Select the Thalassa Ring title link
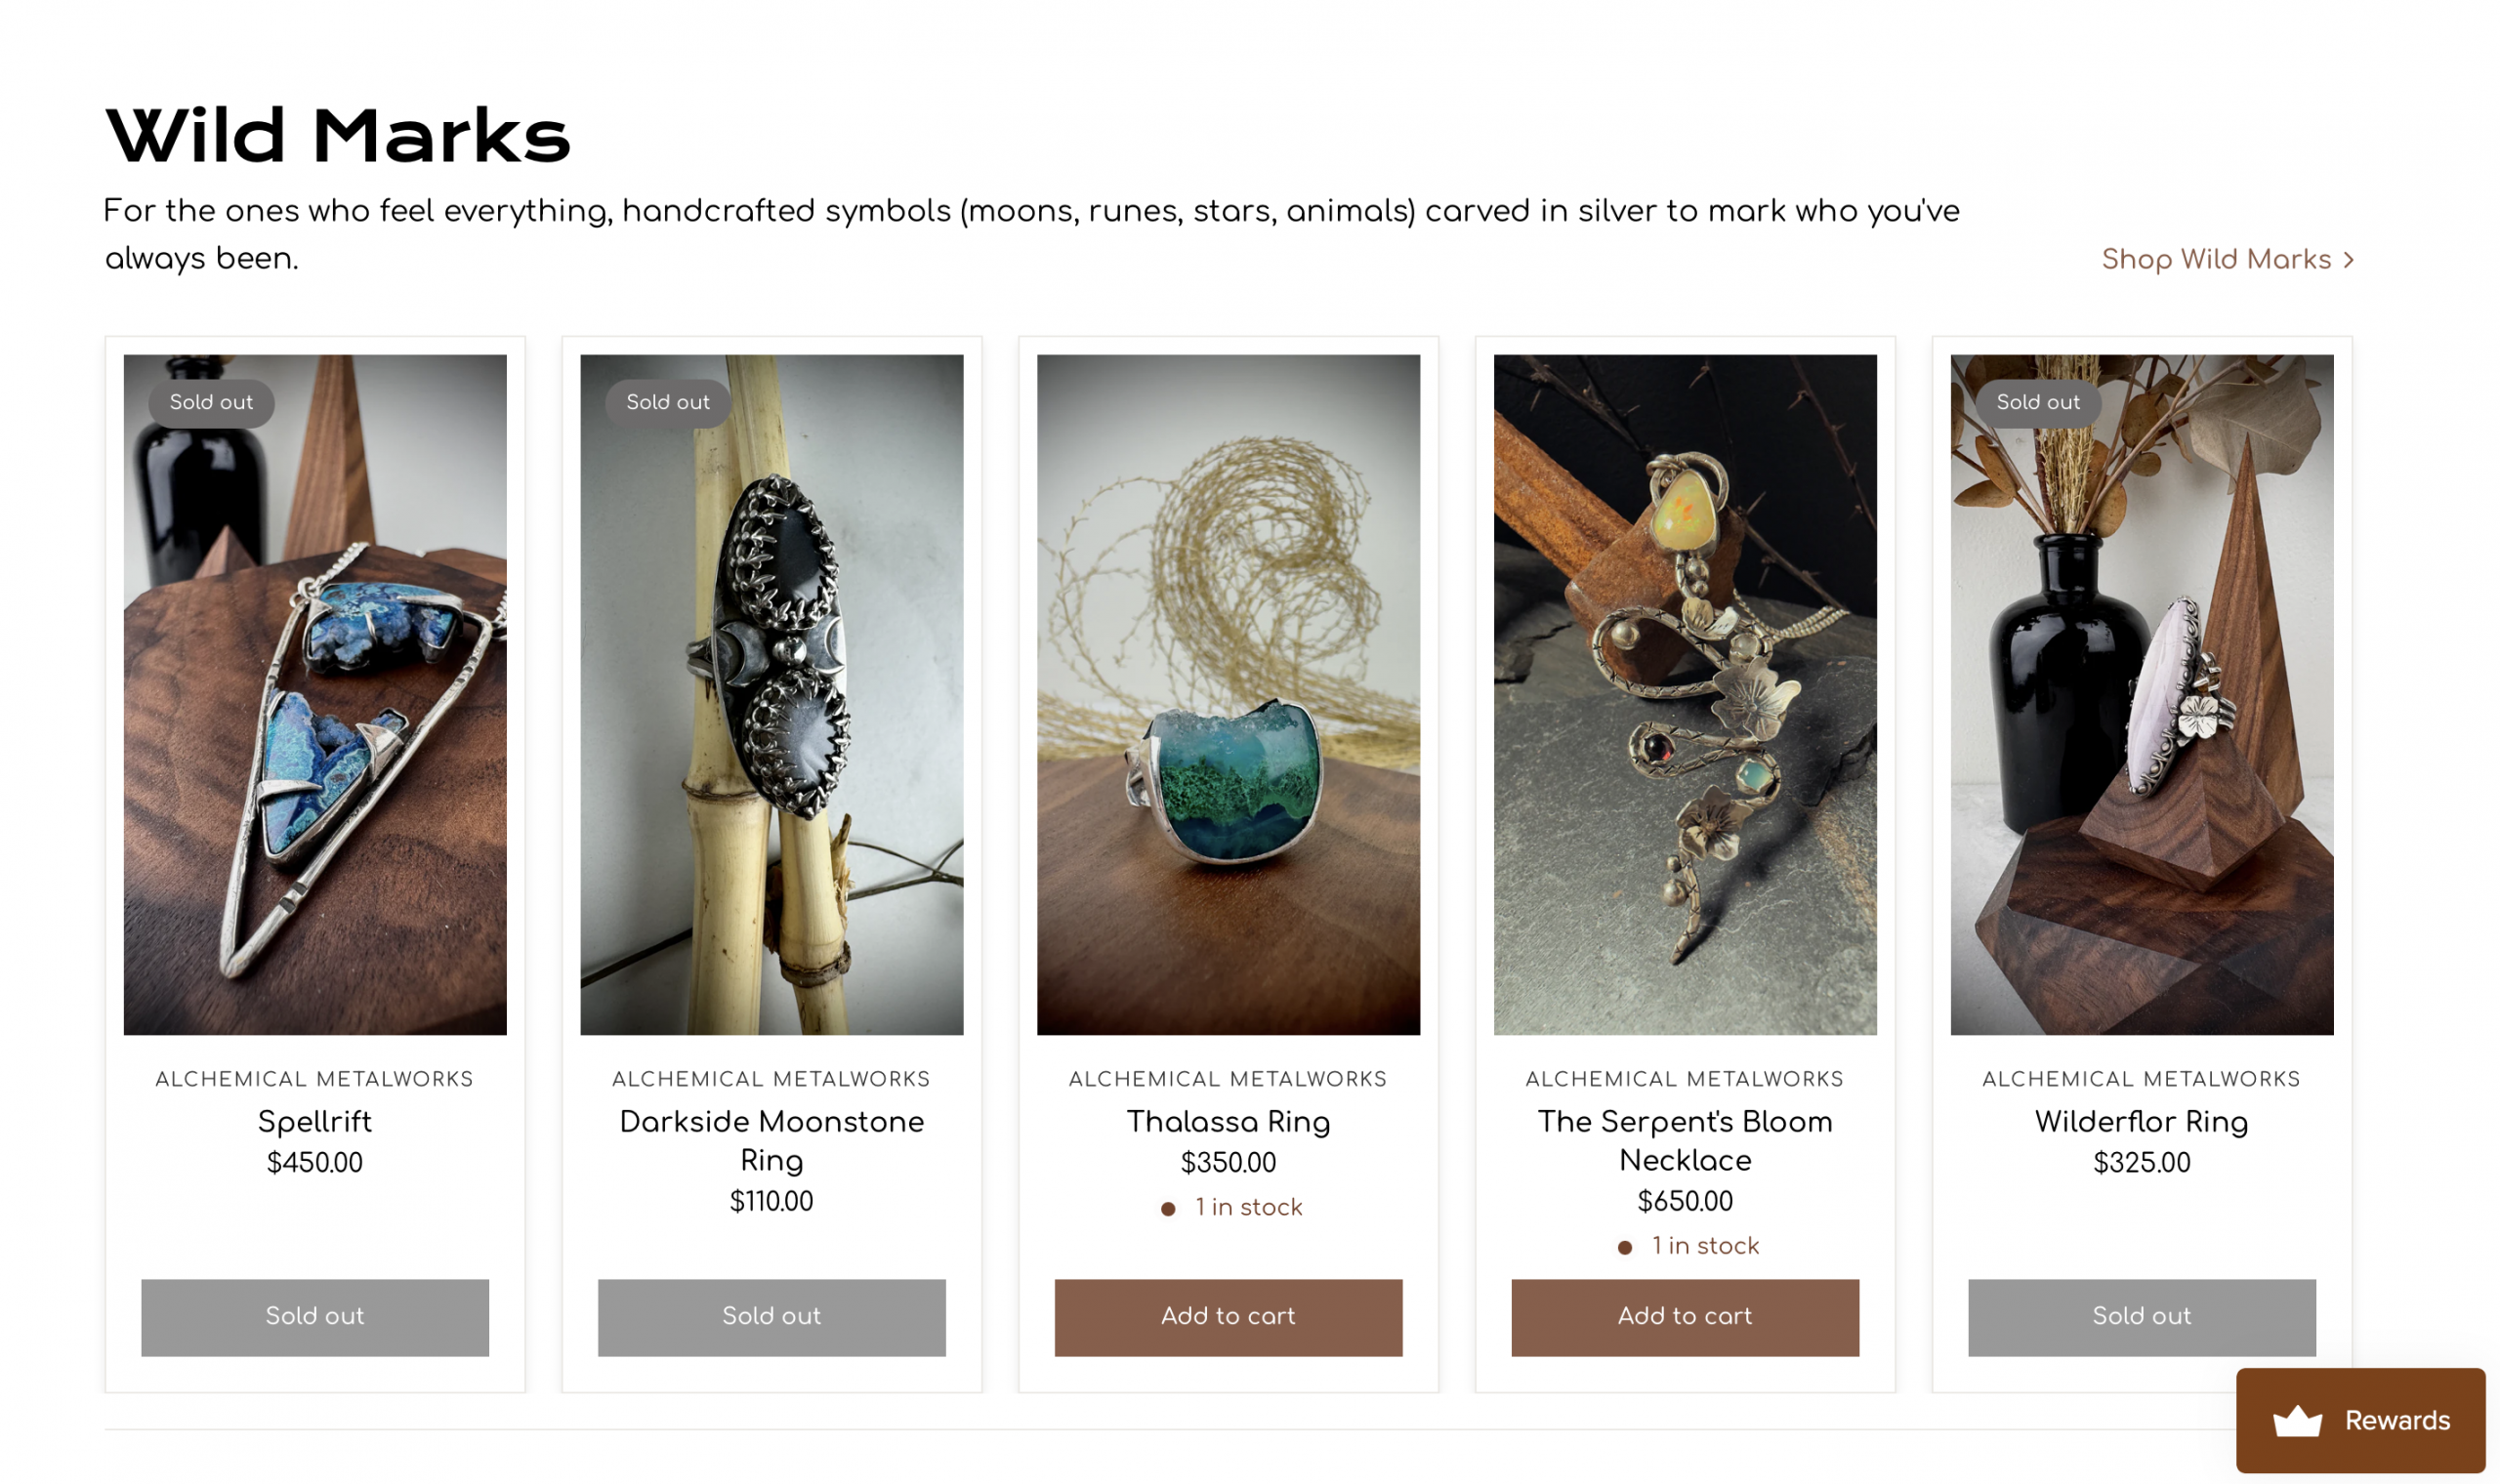Viewport: 2500px width, 1484px height. click(x=1228, y=1122)
